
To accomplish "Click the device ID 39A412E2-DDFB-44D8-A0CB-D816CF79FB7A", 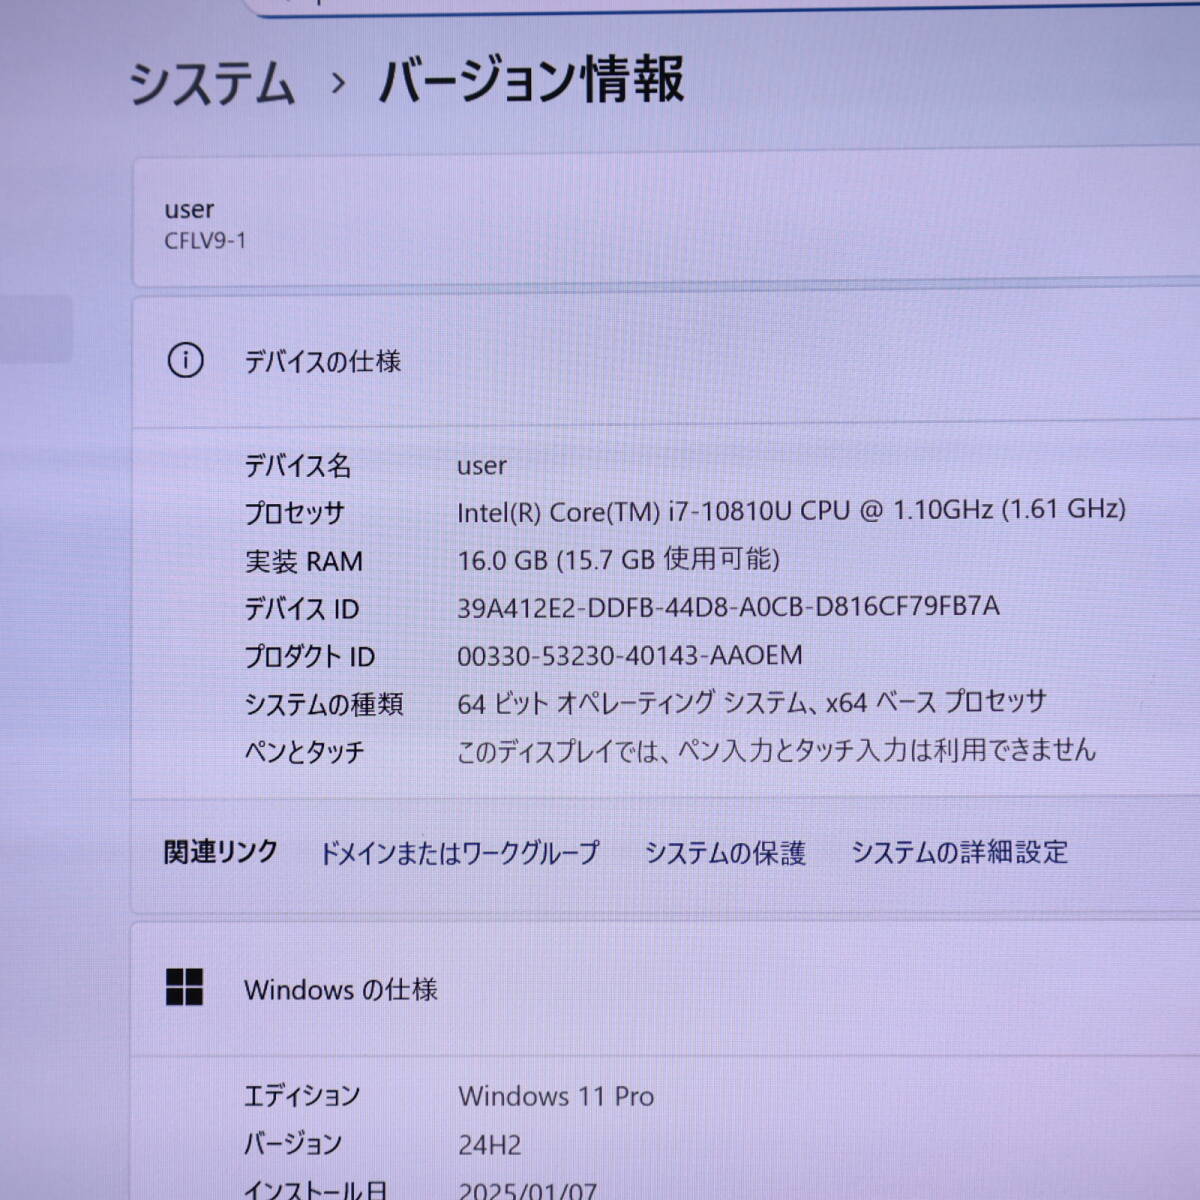I will click(728, 607).
